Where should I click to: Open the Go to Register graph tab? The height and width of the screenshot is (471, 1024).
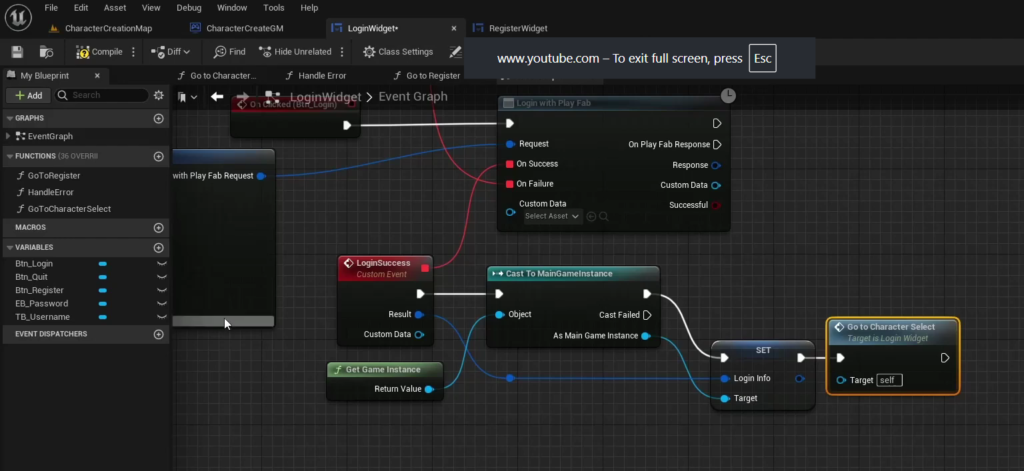(426, 76)
